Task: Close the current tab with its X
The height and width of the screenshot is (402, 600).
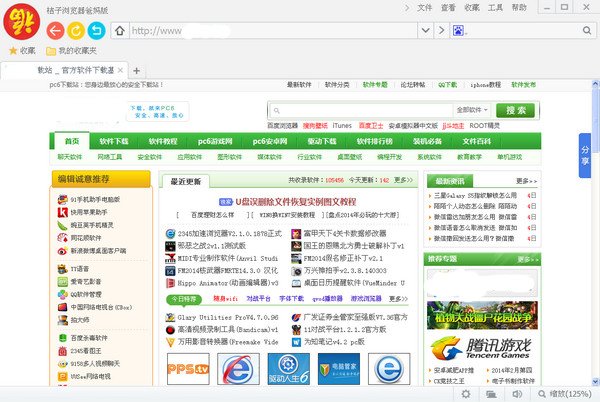Action: pos(120,70)
